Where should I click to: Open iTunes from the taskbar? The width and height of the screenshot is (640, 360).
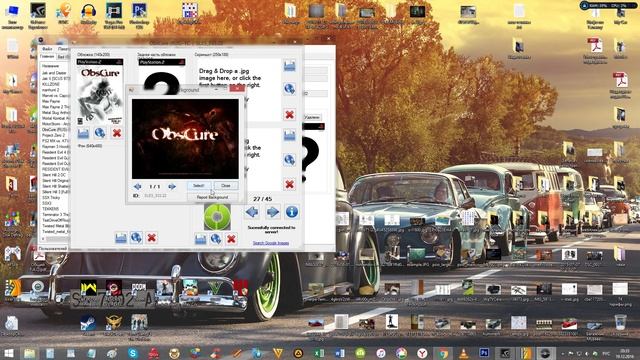381,353
